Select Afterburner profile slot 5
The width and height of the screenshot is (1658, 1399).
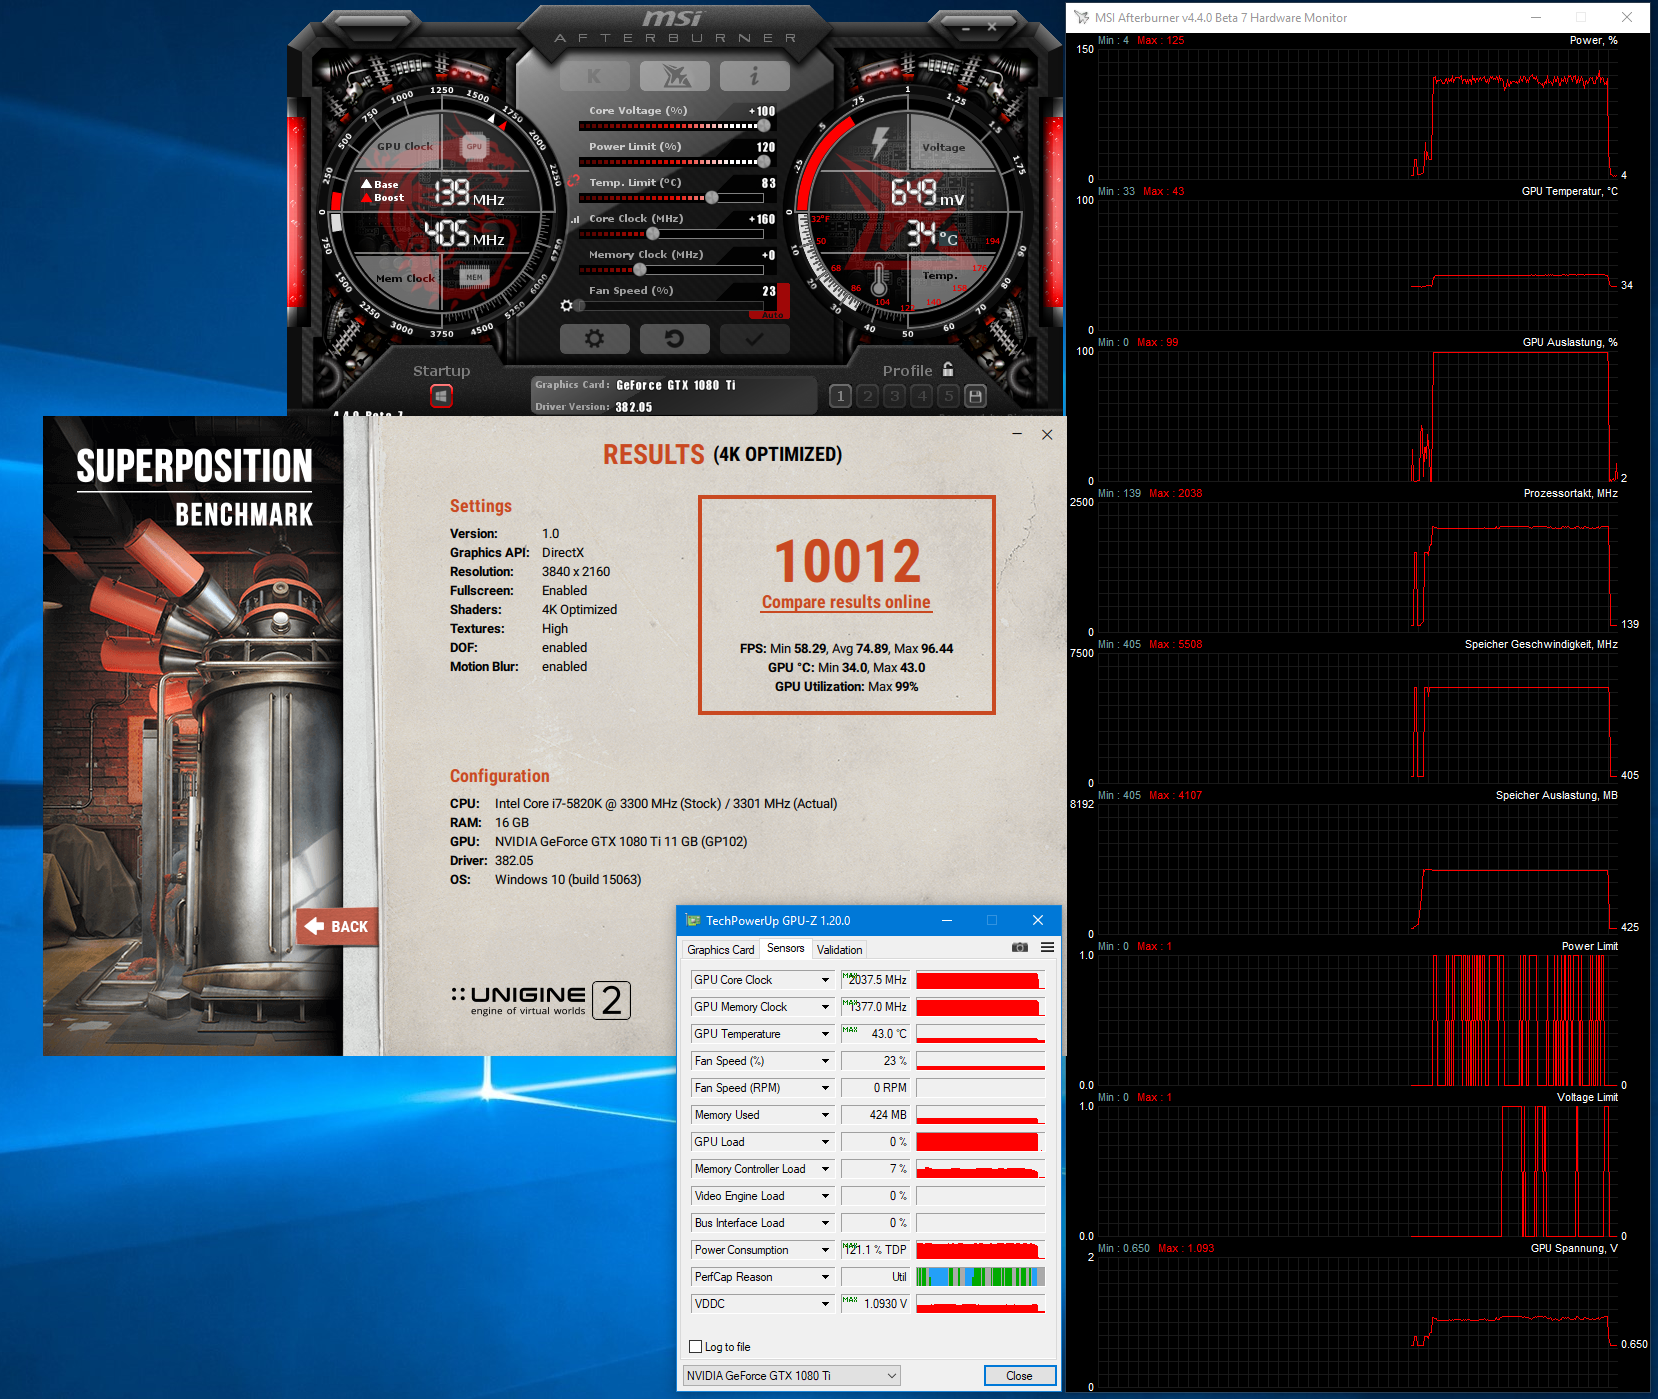click(x=949, y=396)
